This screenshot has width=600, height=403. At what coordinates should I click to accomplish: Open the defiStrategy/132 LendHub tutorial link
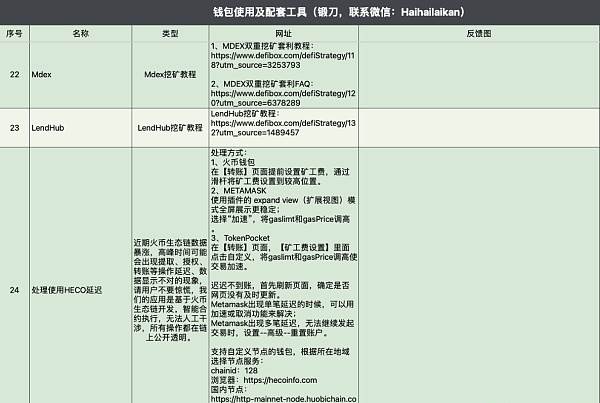tap(283, 128)
